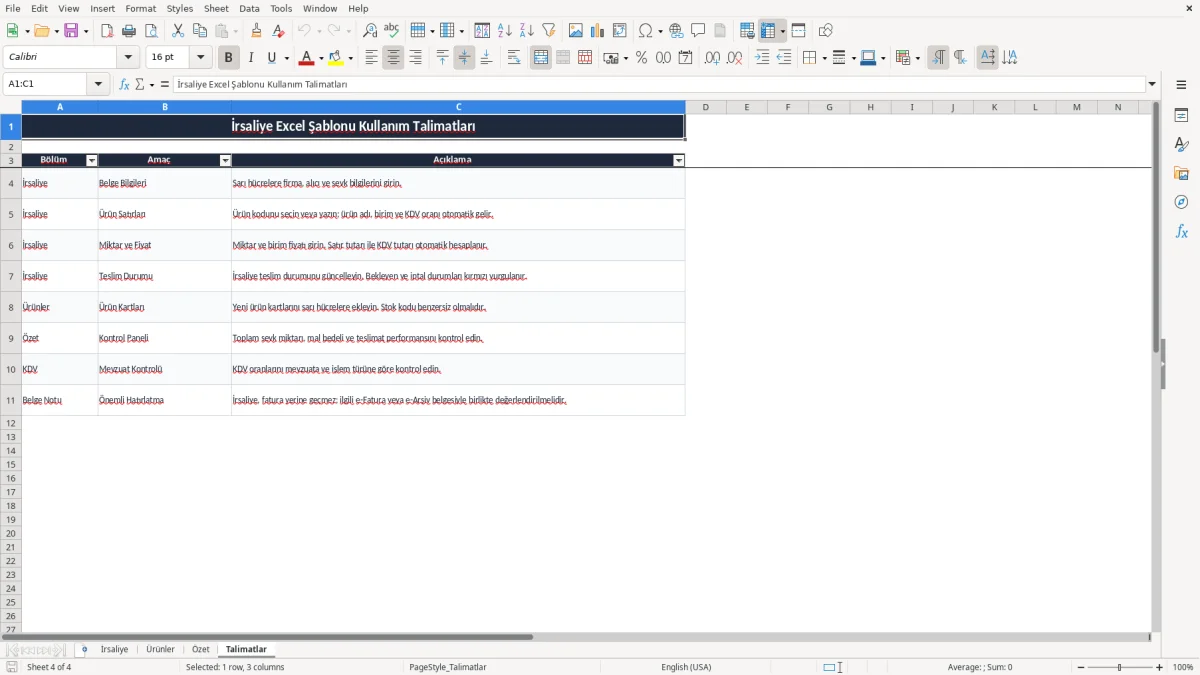Toggle italic formatting
The width and height of the screenshot is (1200, 675).
[x=251, y=58]
